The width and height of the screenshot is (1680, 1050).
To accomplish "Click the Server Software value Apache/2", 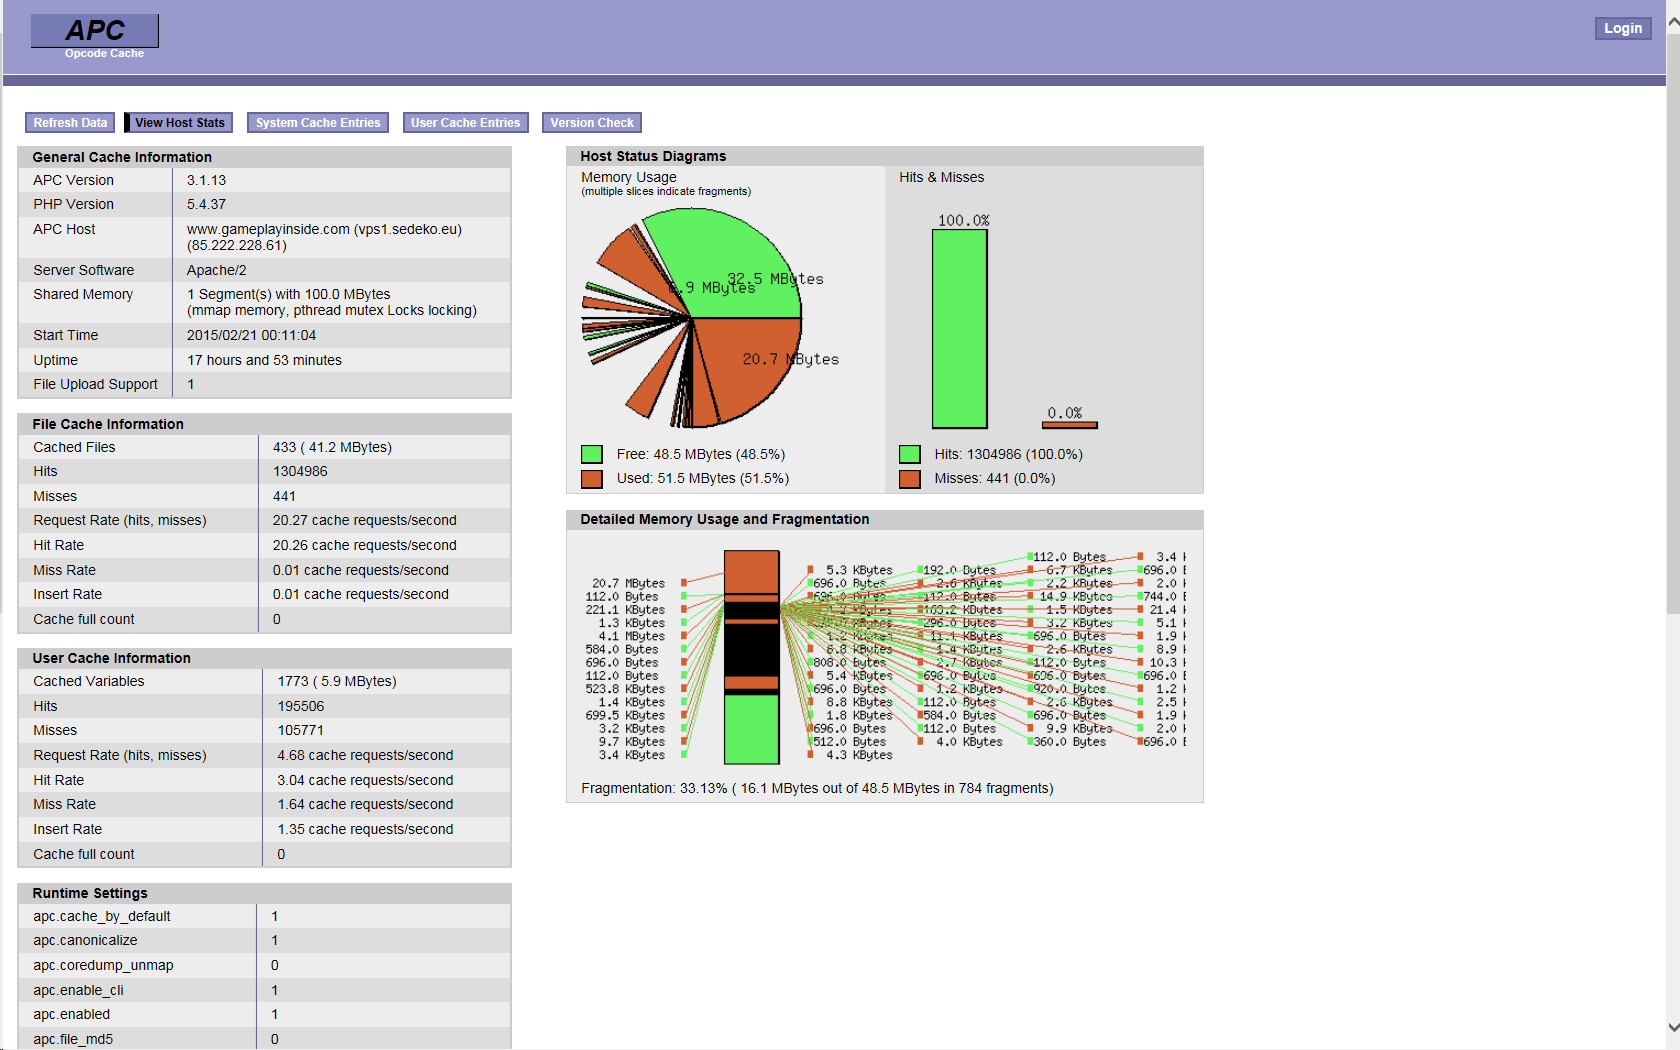I will [x=217, y=270].
